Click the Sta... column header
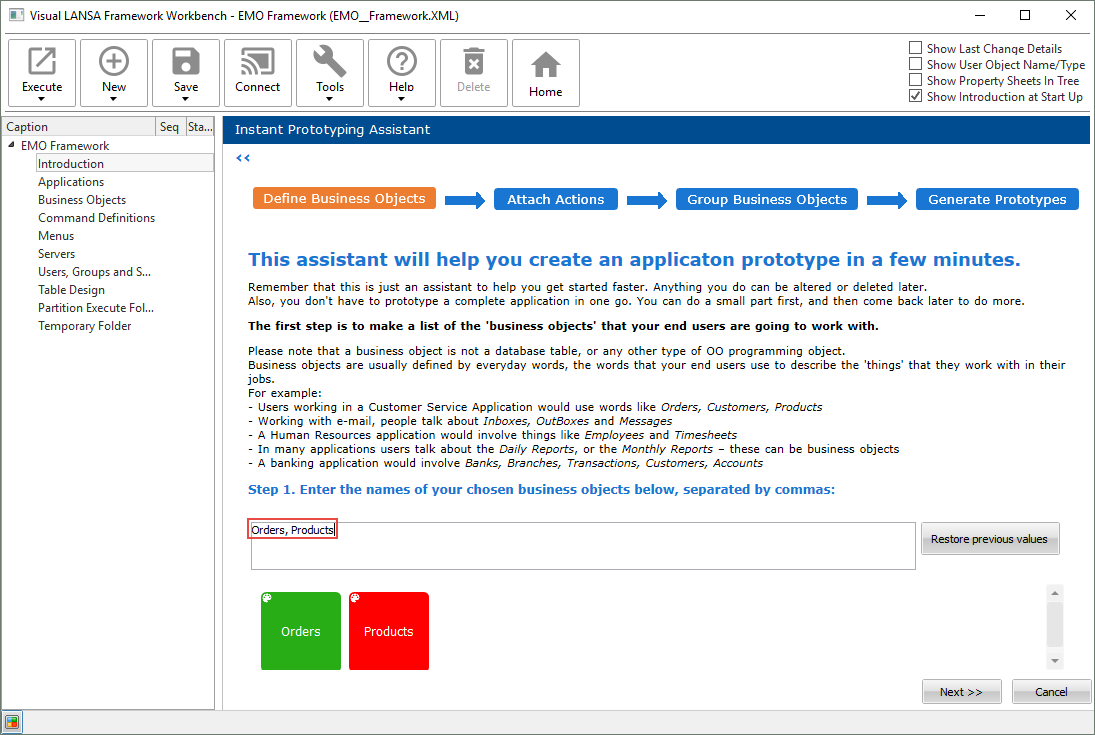The width and height of the screenshot is (1095, 735). click(200, 126)
